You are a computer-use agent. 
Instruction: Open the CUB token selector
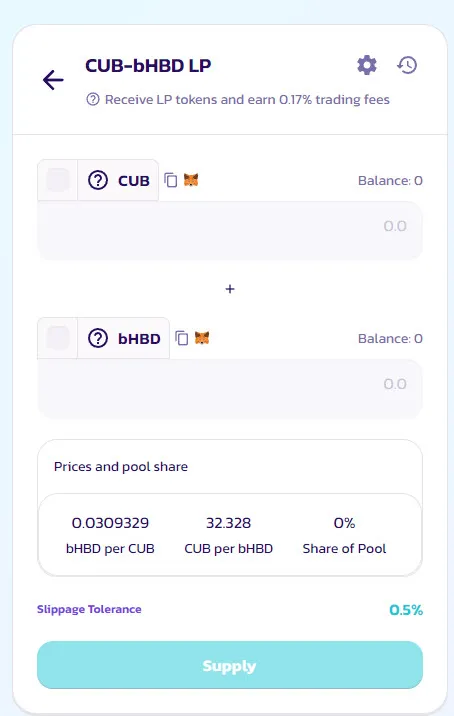[118, 180]
